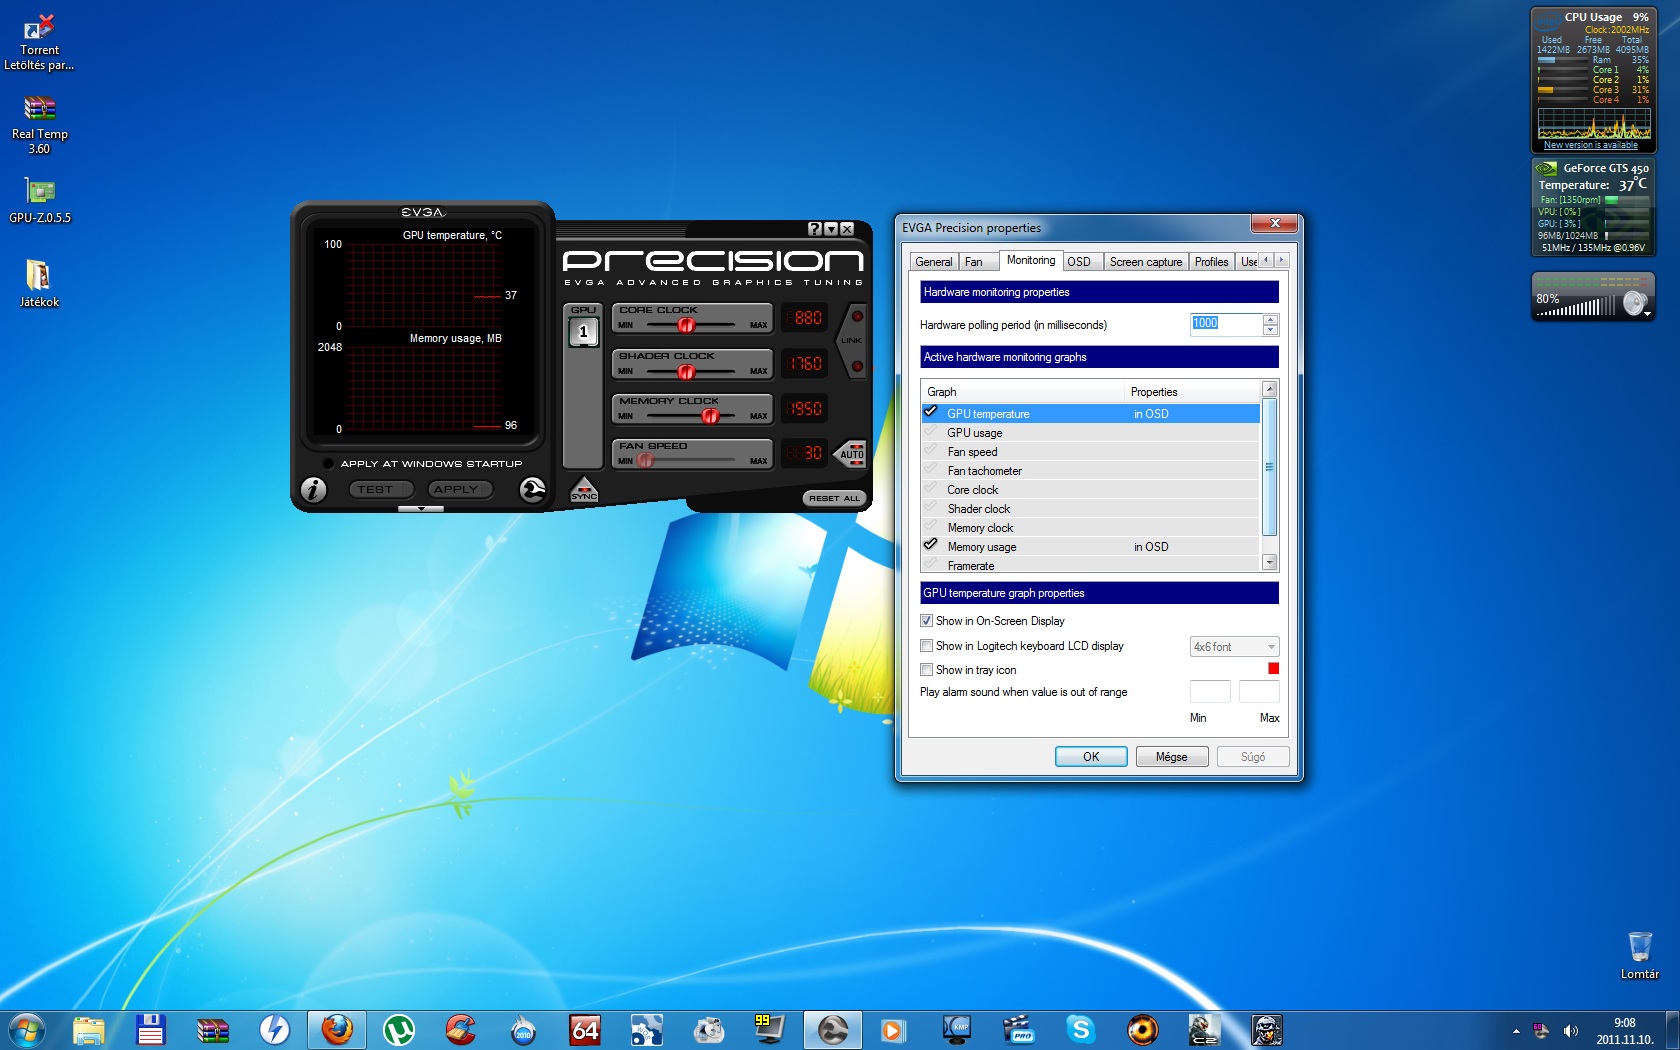Image resolution: width=1680 pixels, height=1050 pixels.
Task: Open the Lomtár recycle bin
Action: [x=1640, y=955]
